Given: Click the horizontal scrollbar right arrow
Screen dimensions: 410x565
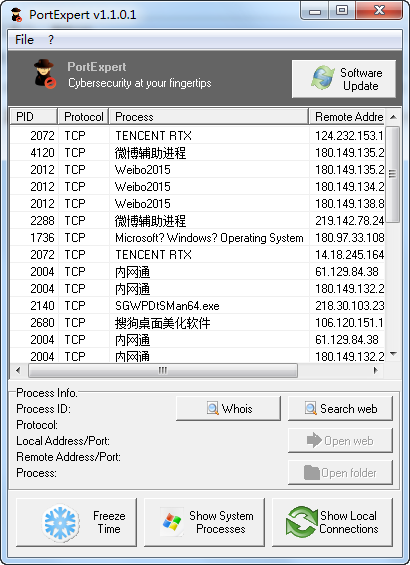Looking at the screenshot, I should pos(376,370).
